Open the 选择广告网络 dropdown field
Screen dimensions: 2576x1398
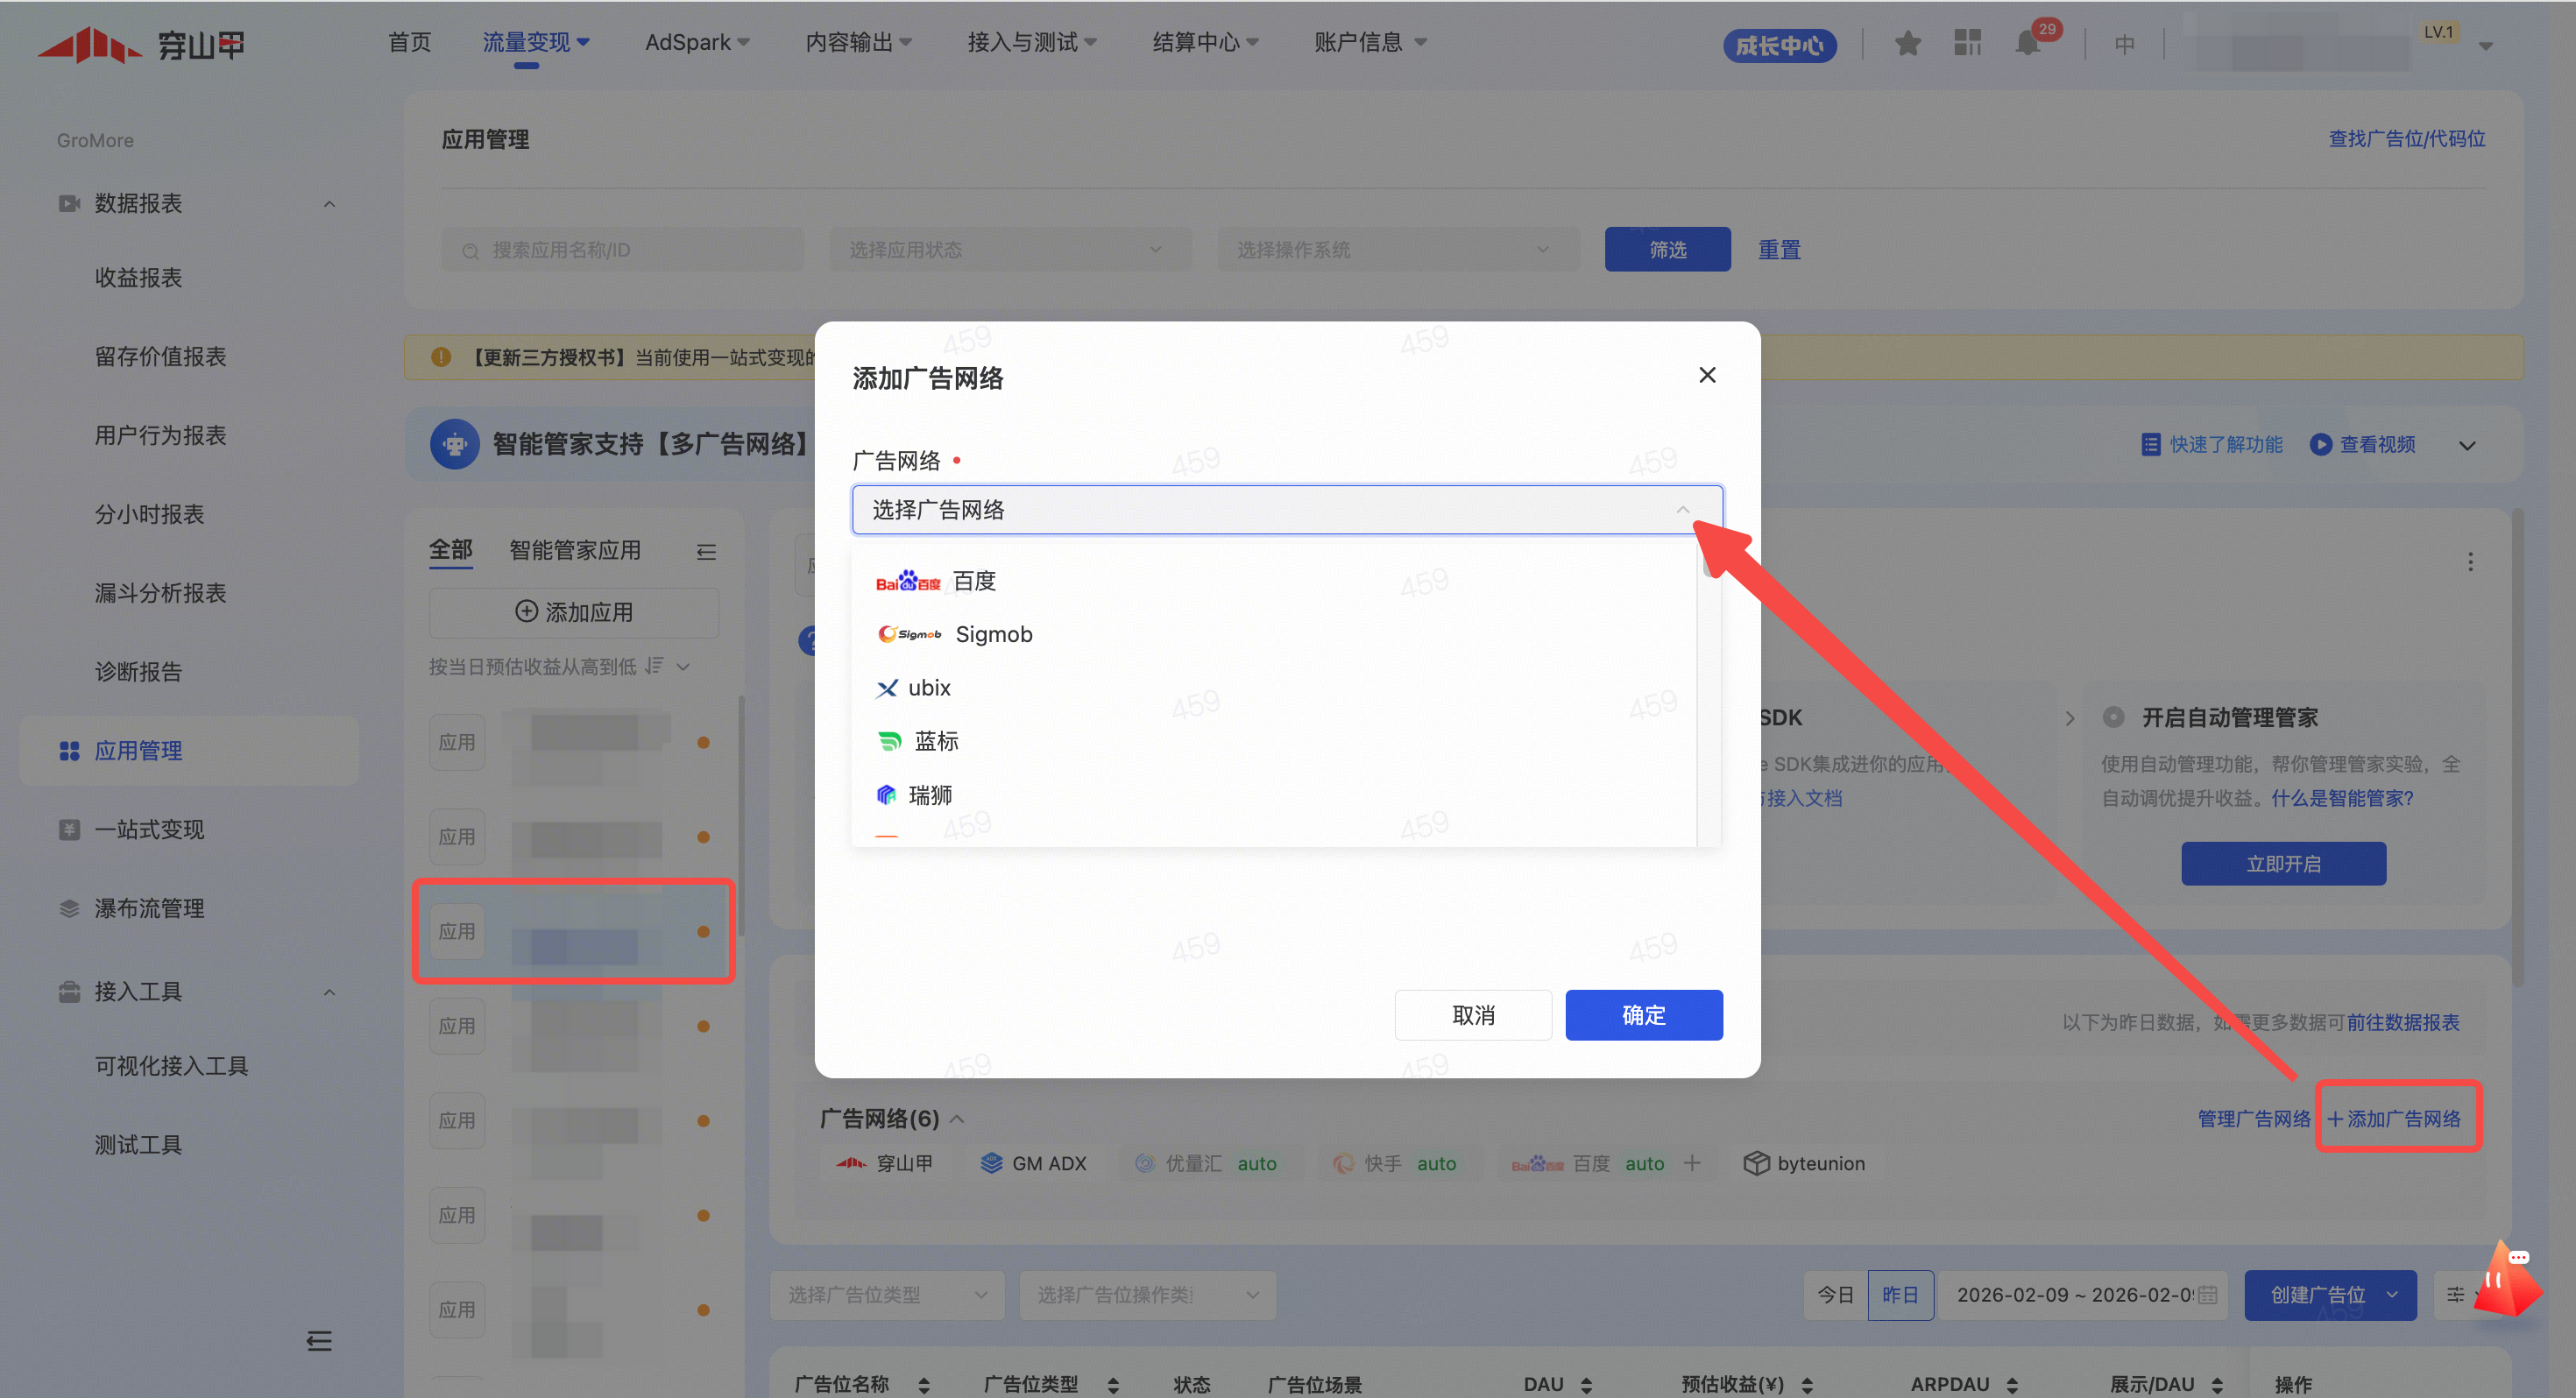1286,510
